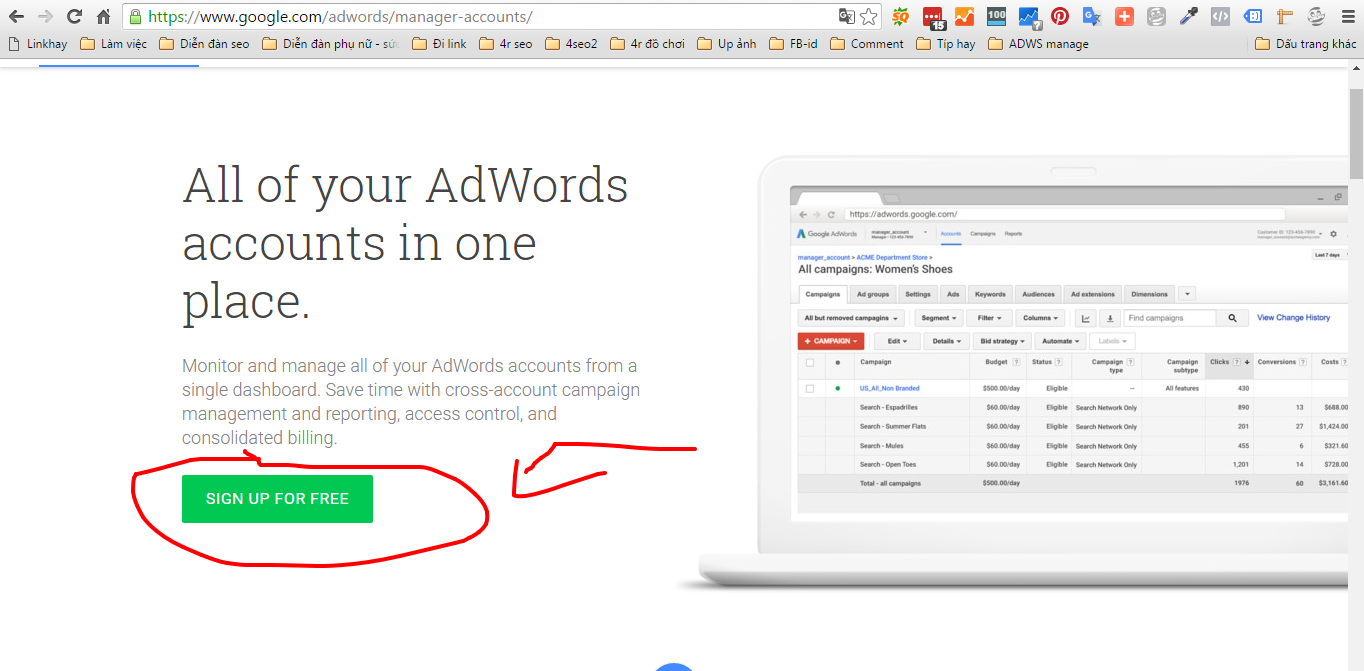Click the red plus extension icon
The height and width of the screenshot is (671, 1364).
[x=1124, y=16]
